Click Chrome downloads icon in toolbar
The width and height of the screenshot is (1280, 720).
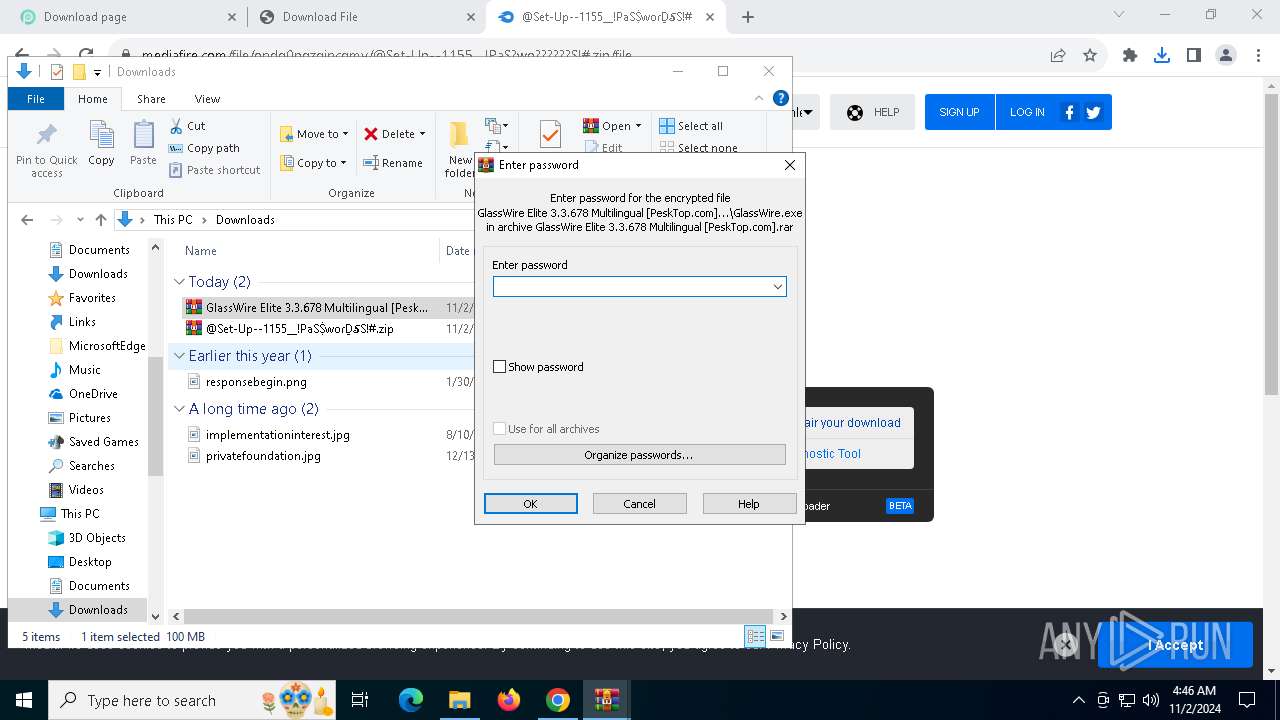[x=1162, y=56]
